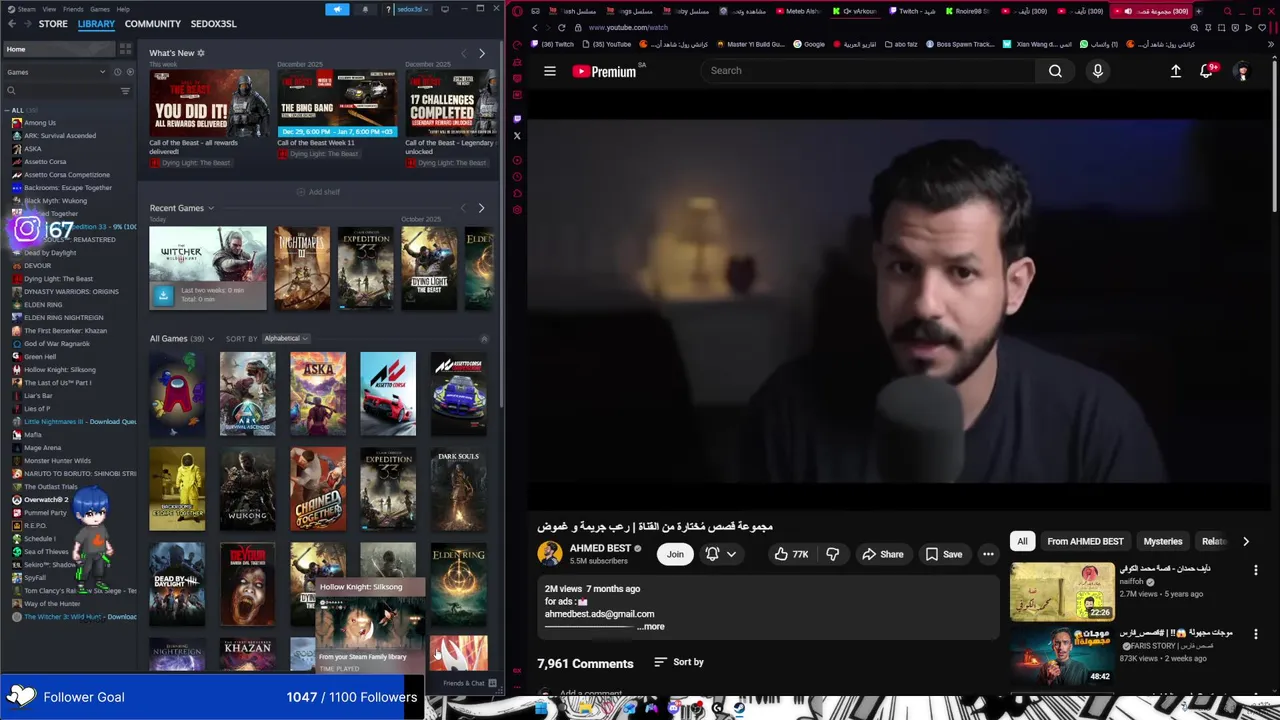The width and height of the screenshot is (1280, 720).
Task: Select God of War Ragnarök in list
Action: pos(57,344)
